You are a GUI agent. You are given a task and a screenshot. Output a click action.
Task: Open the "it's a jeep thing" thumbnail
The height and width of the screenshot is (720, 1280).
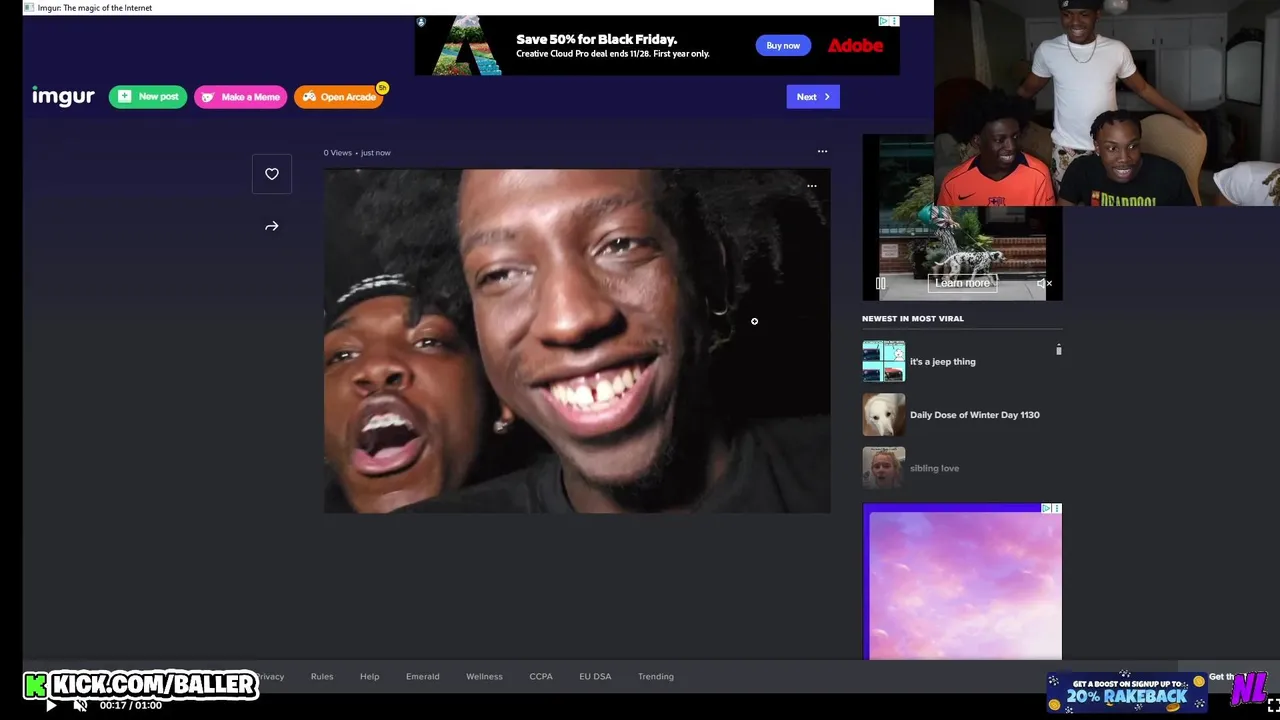(884, 361)
